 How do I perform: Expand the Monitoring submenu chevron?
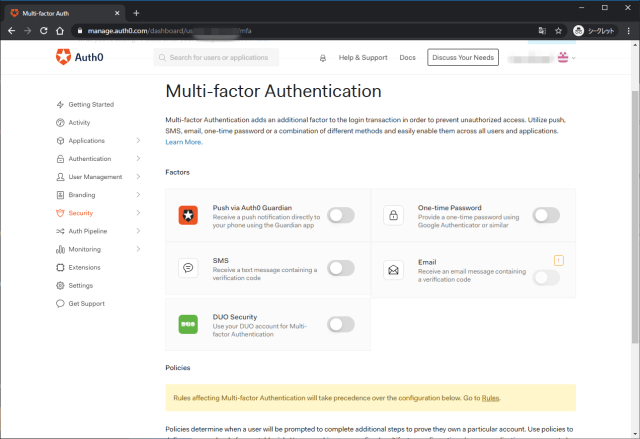click(x=138, y=249)
